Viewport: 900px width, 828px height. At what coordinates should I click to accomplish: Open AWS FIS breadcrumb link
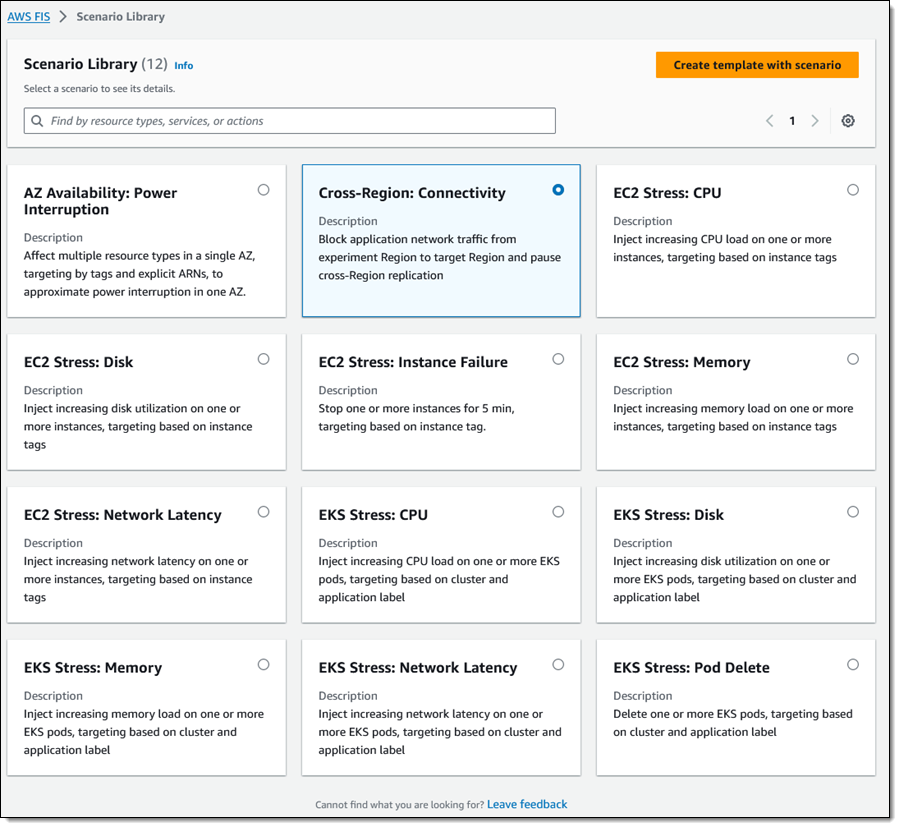pos(29,17)
